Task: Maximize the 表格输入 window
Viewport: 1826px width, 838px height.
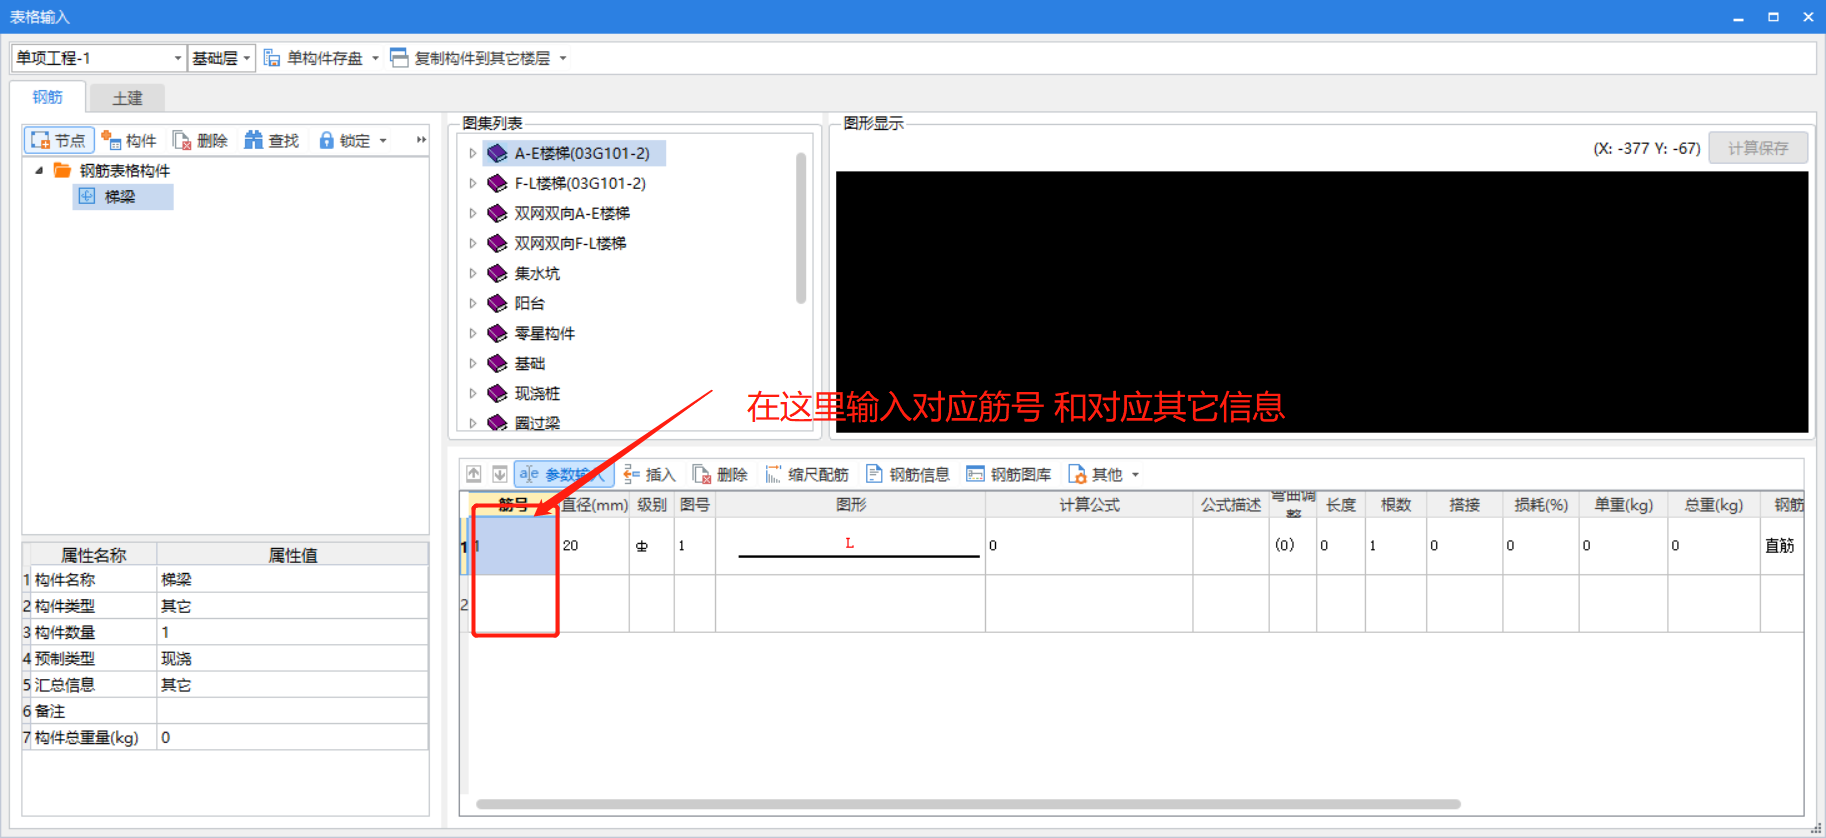Action: pos(1773,17)
